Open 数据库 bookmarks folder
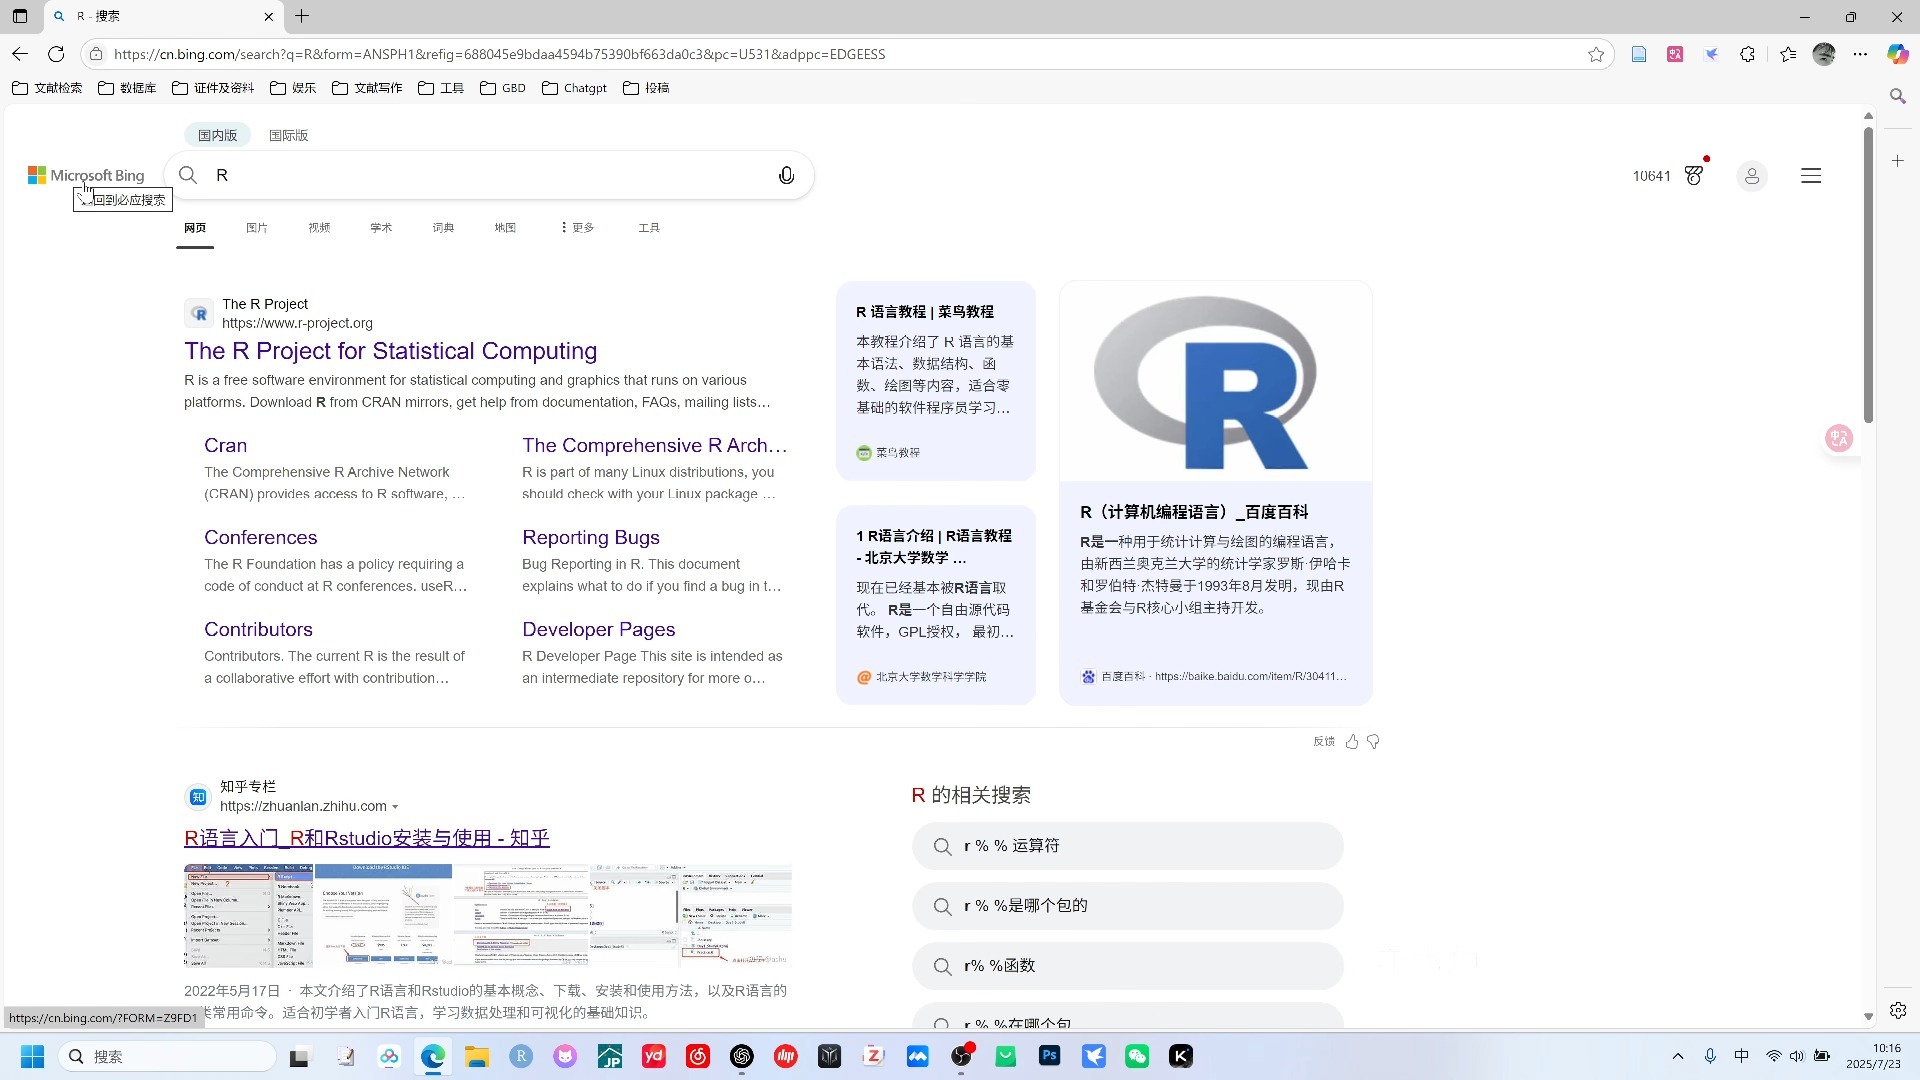1920x1080 pixels. click(x=127, y=88)
